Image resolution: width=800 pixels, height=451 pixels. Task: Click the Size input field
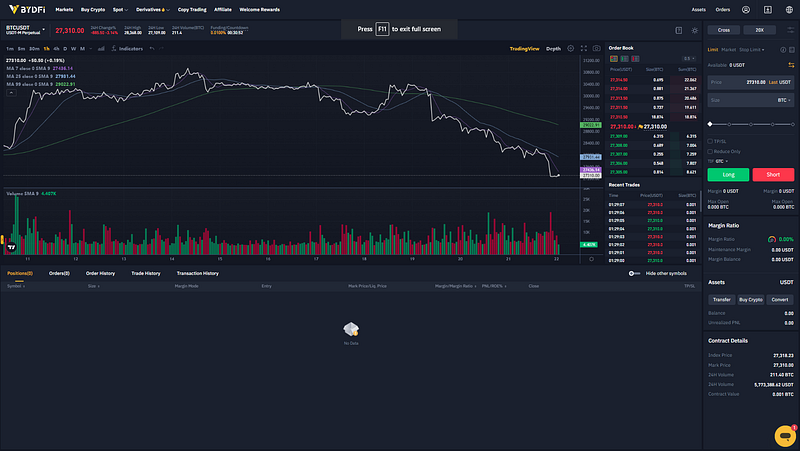pyautogui.click(x=751, y=101)
